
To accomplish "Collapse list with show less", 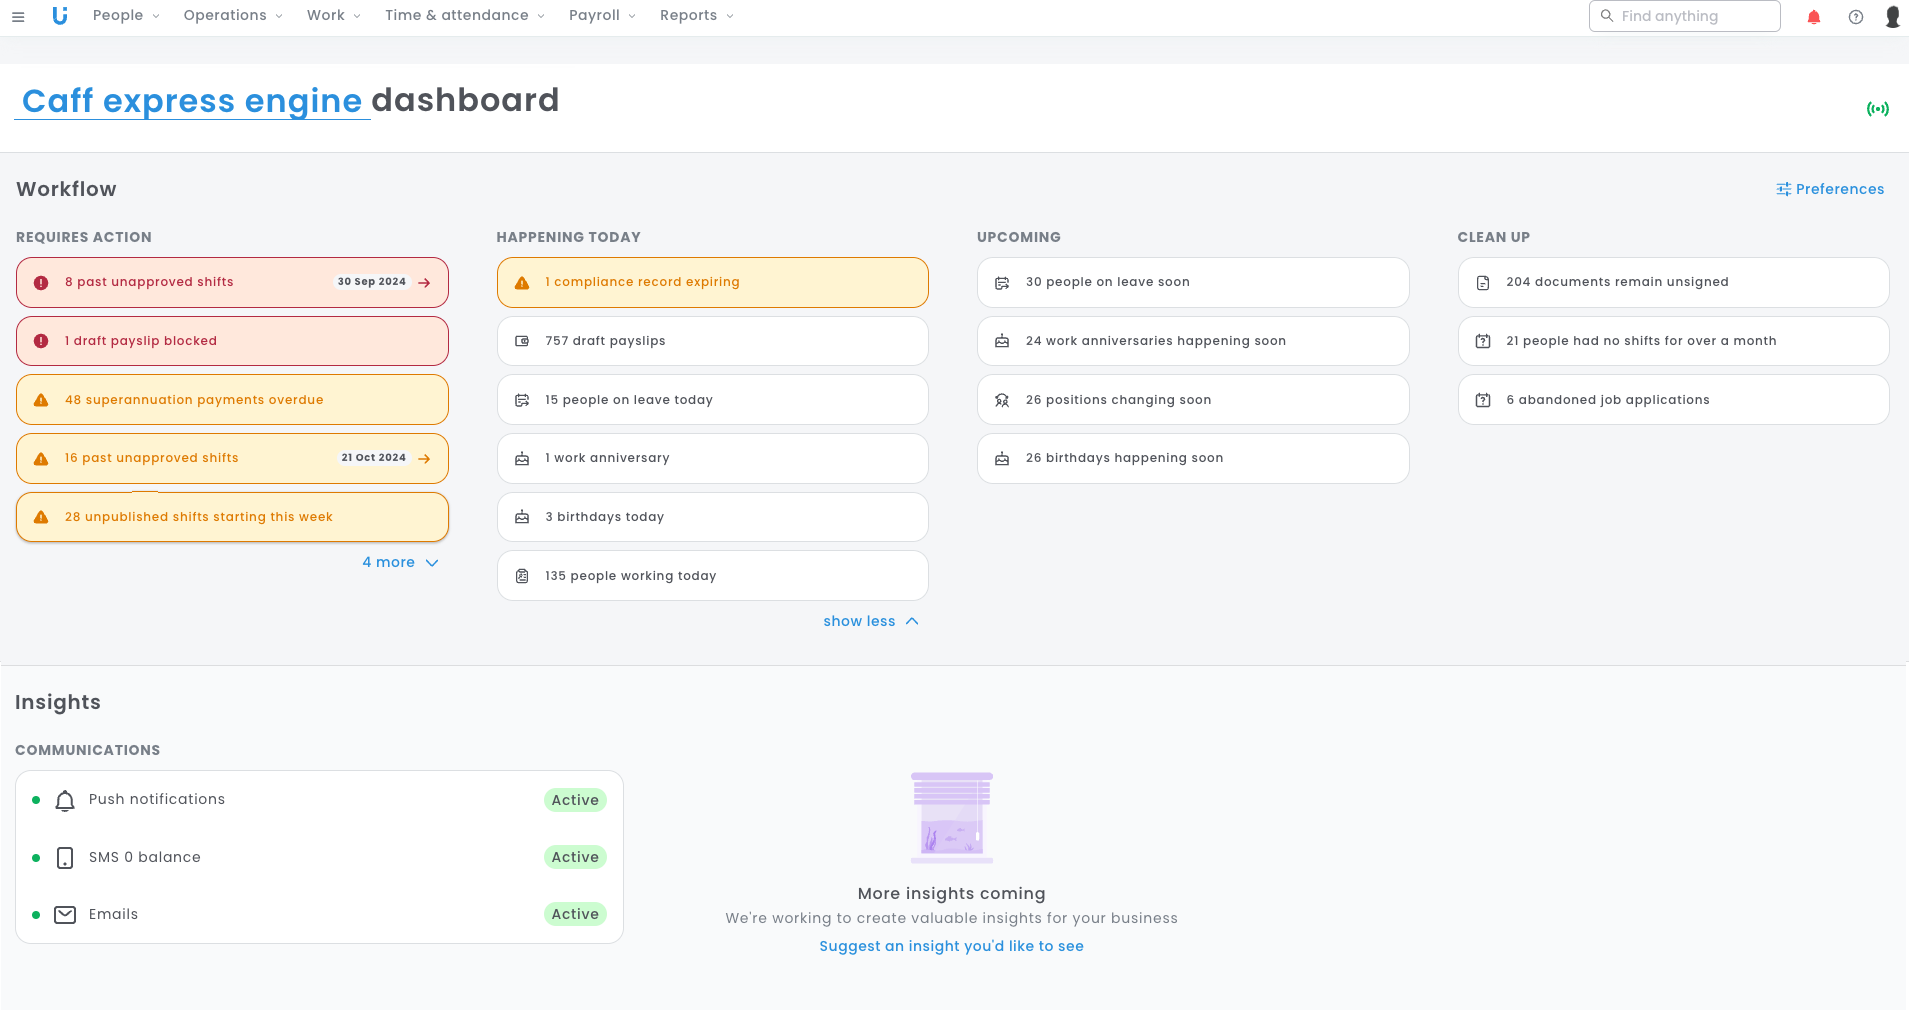I will 870,622.
